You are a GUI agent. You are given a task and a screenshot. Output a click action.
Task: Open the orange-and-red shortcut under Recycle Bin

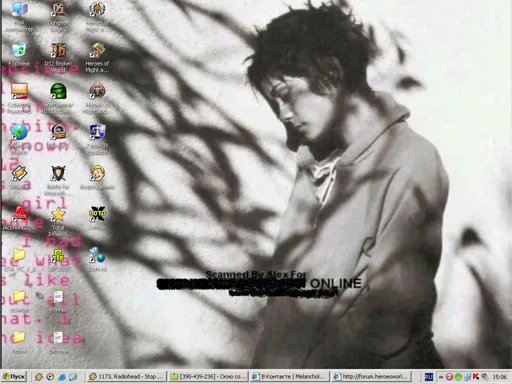(19, 91)
